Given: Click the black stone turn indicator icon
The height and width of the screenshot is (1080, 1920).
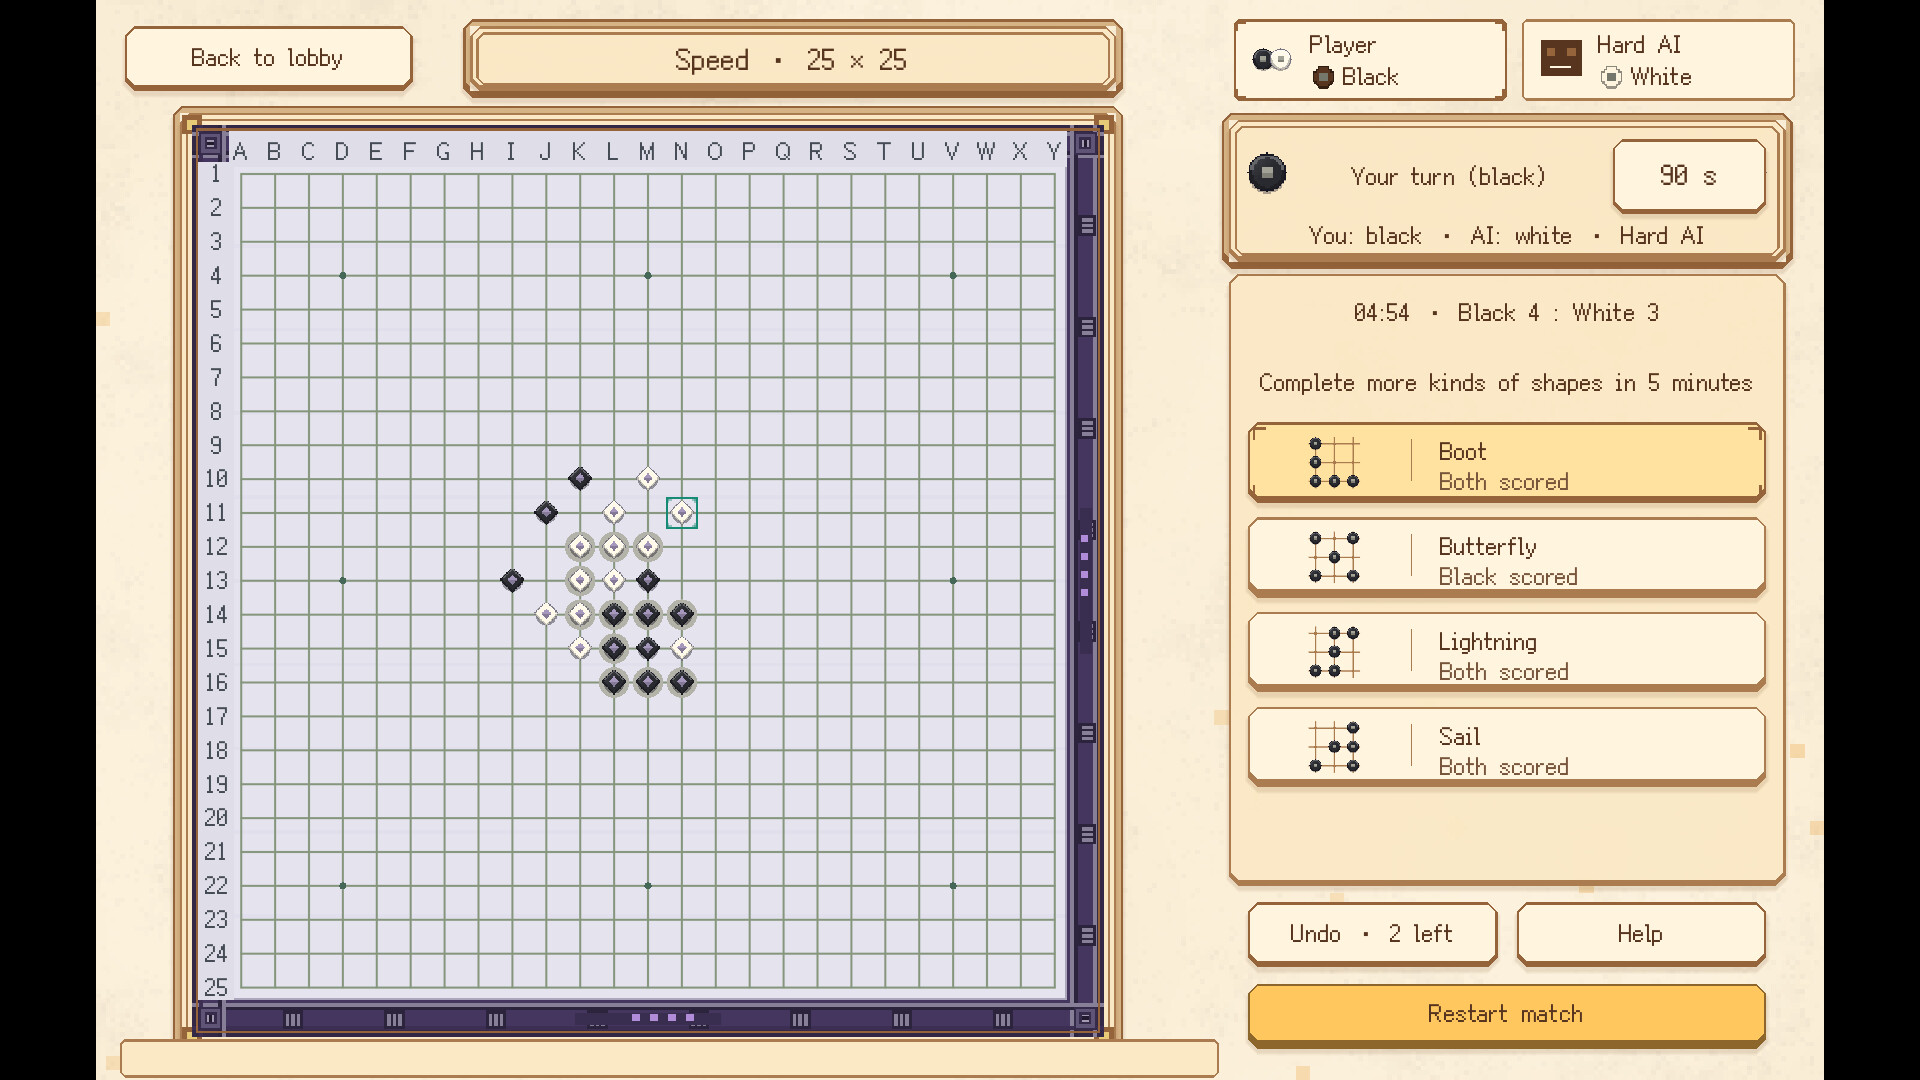Looking at the screenshot, I should point(1267,173).
